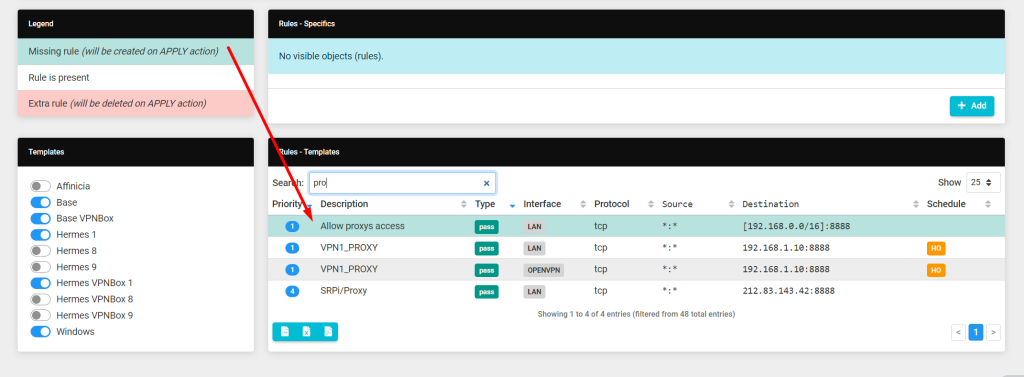This screenshot has height=377, width=1024.
Task: Export the templates table as Excel
Action: pyautogui.click(x=306, y=332)
